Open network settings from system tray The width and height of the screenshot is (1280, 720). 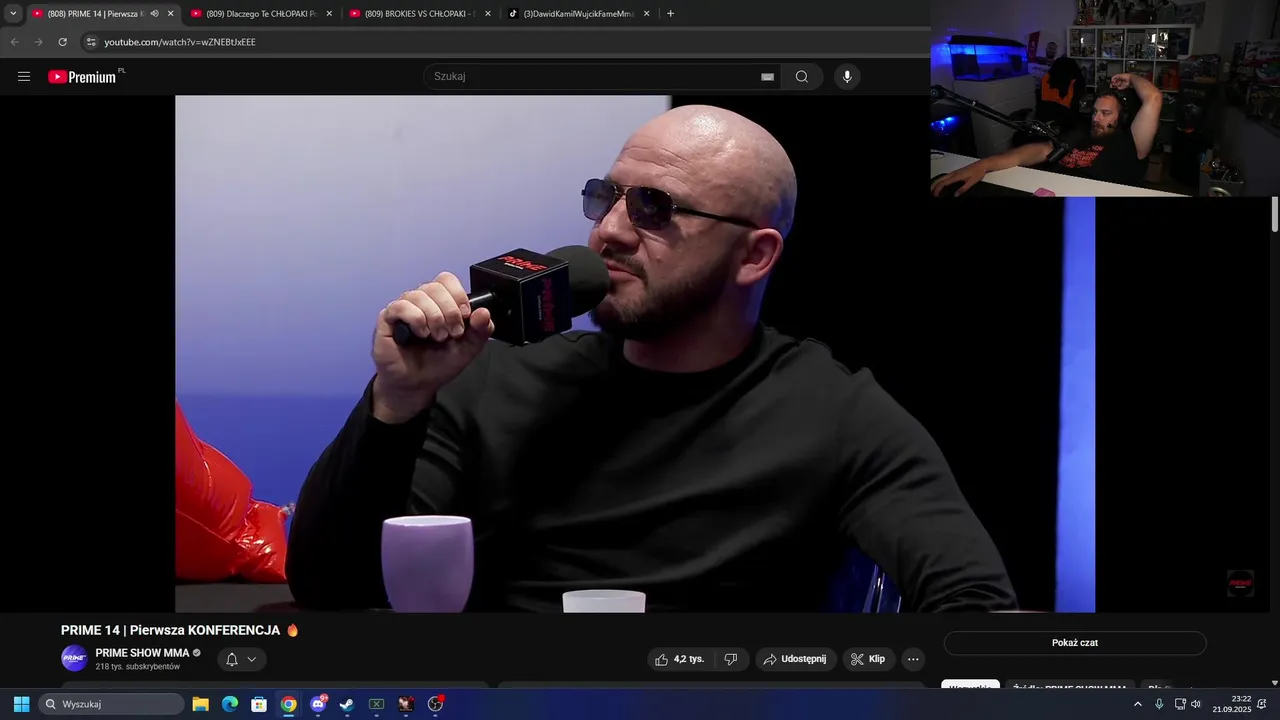click(1180, 704)
